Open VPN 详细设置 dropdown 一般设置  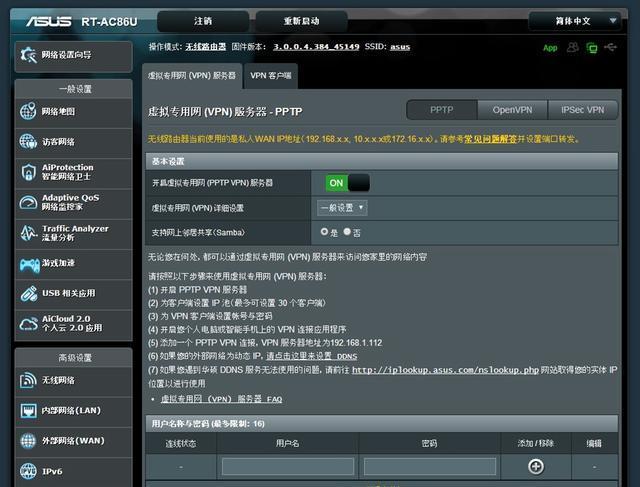pos(342,208)
